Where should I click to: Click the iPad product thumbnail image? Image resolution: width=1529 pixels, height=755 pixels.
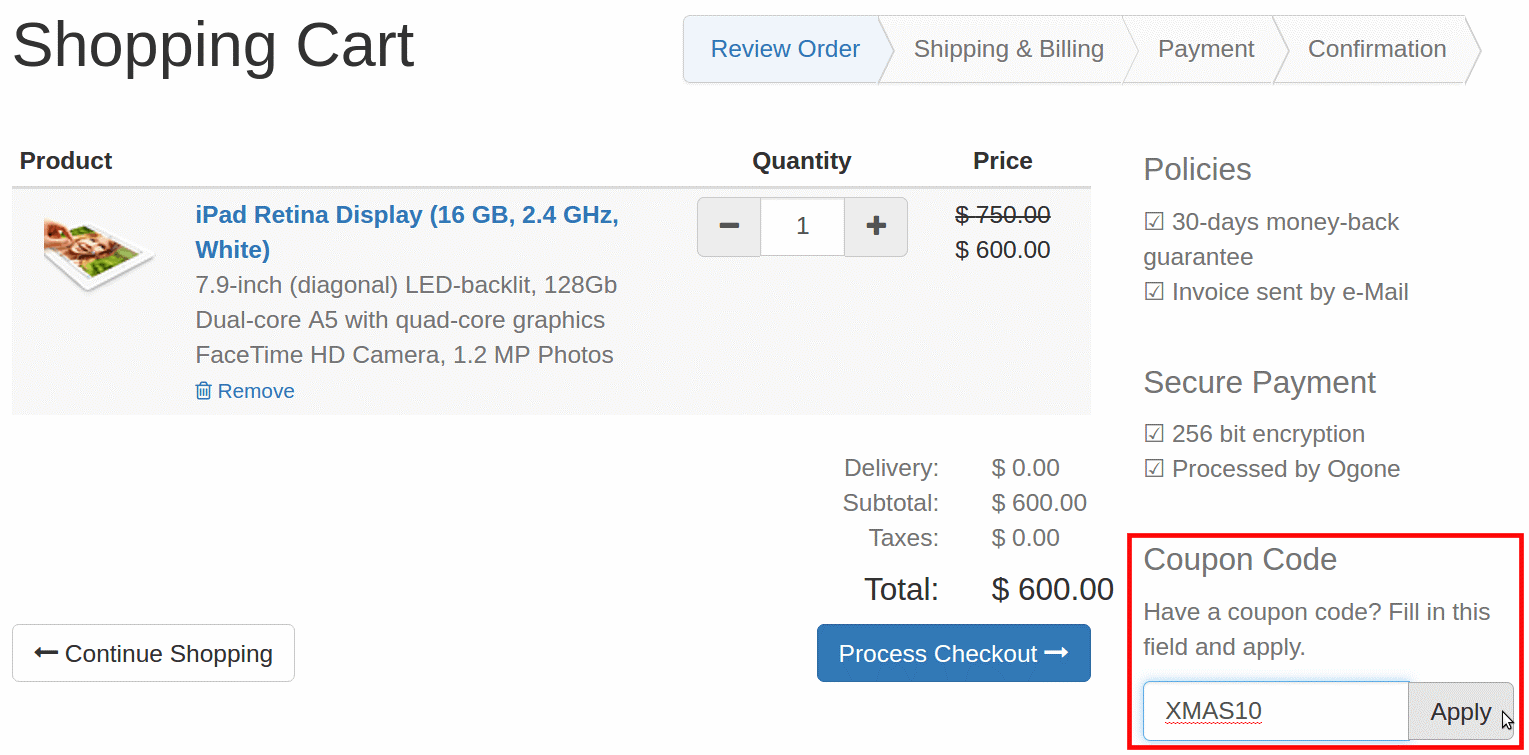point(98,253)
